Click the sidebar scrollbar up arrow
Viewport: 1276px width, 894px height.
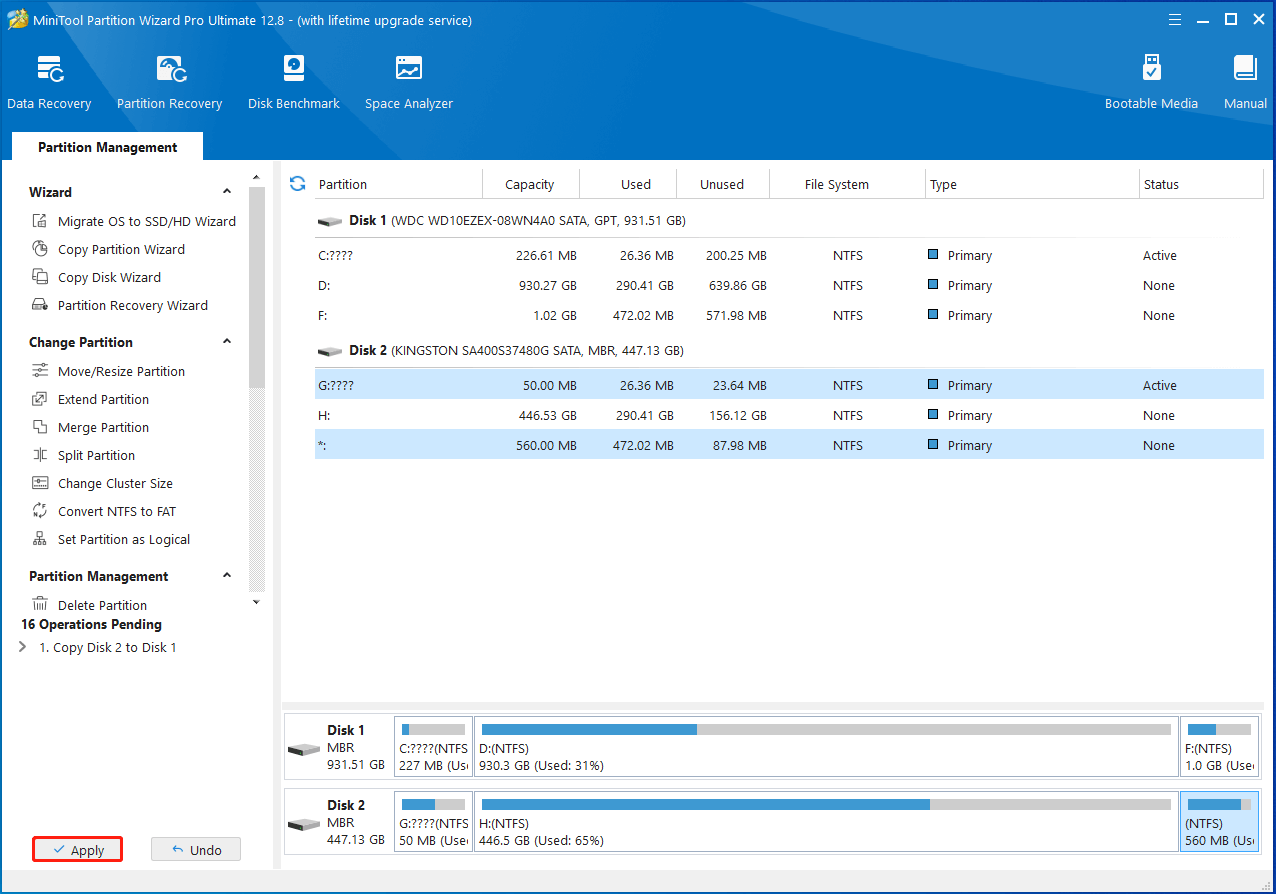(256, 178)
